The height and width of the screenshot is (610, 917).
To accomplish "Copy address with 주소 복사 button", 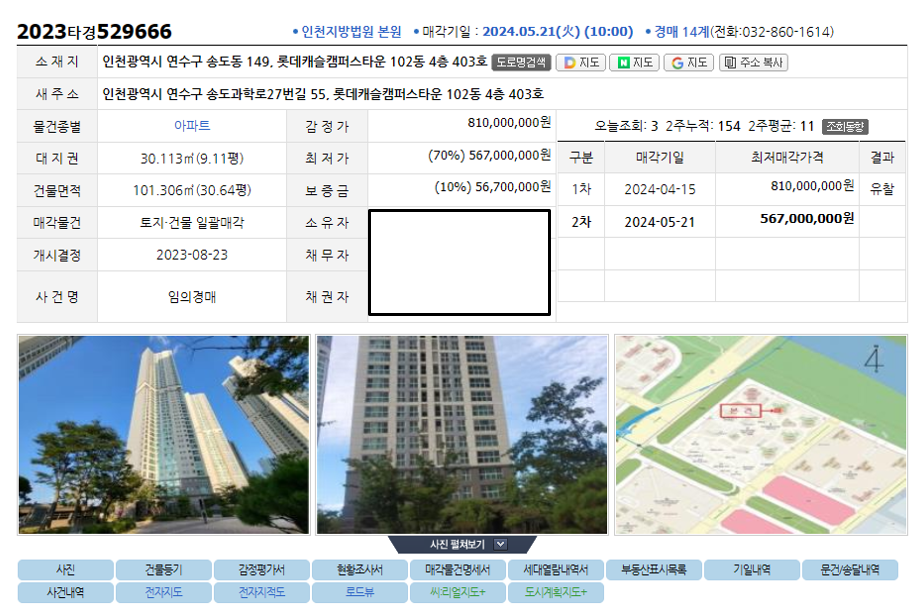I will click(x=753, y=63).
